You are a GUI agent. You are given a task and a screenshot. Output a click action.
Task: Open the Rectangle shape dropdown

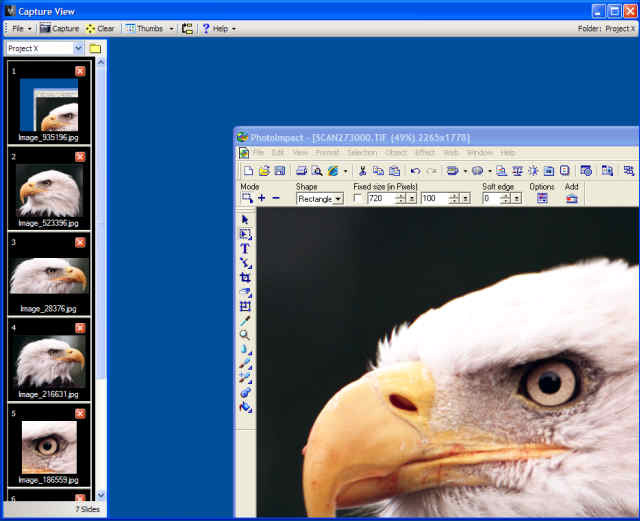[338, 199]
